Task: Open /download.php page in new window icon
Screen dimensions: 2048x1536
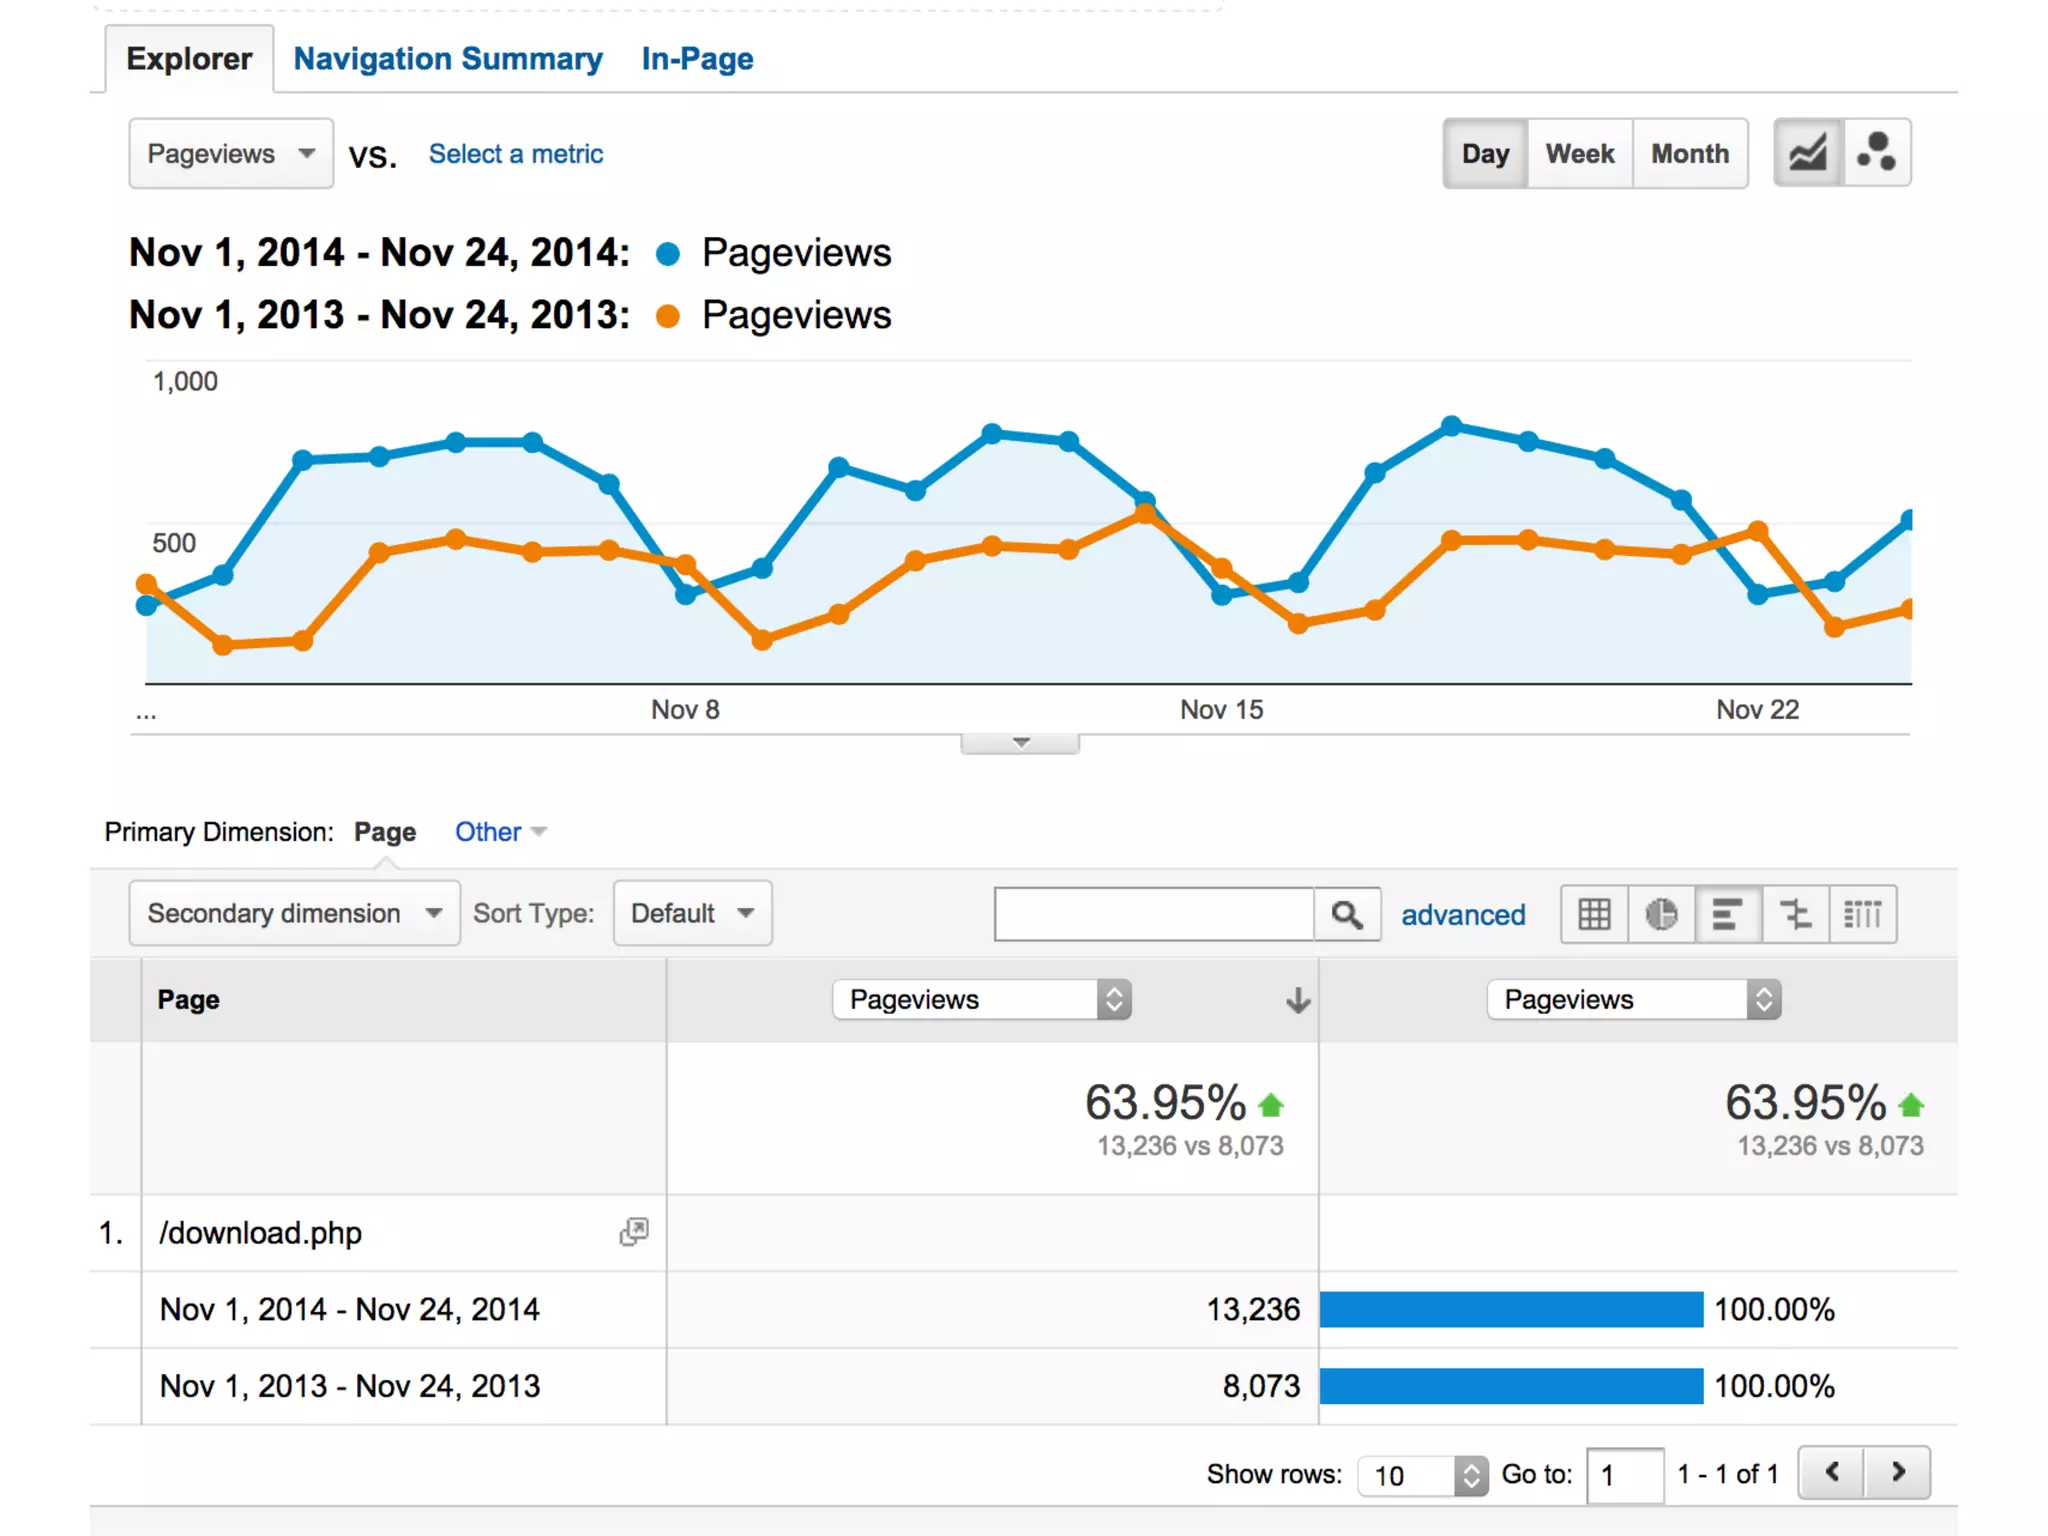Action: 634,1232
